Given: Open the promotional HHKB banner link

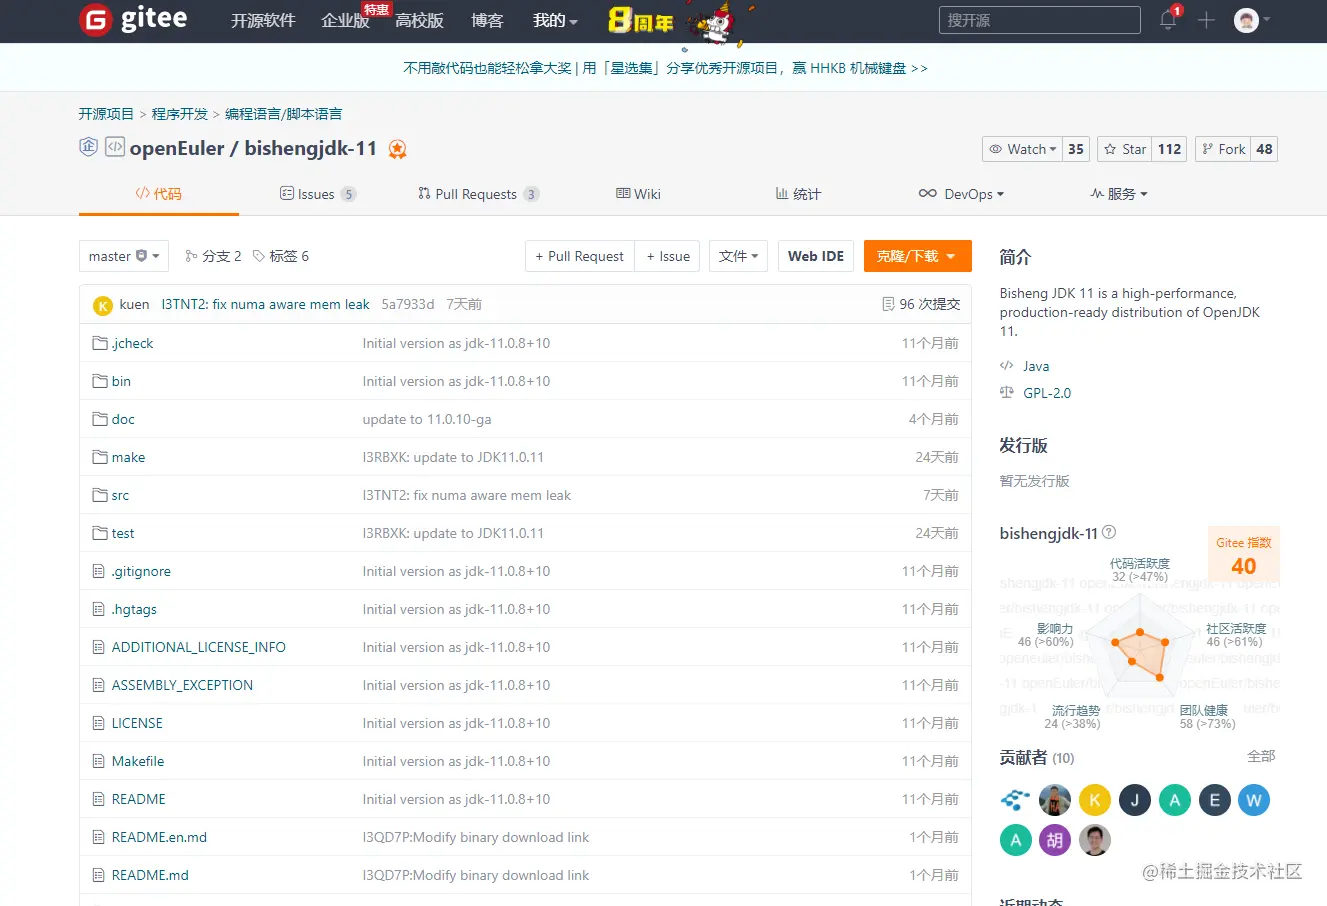Looking at the screenshot, I should coord(665,68).
